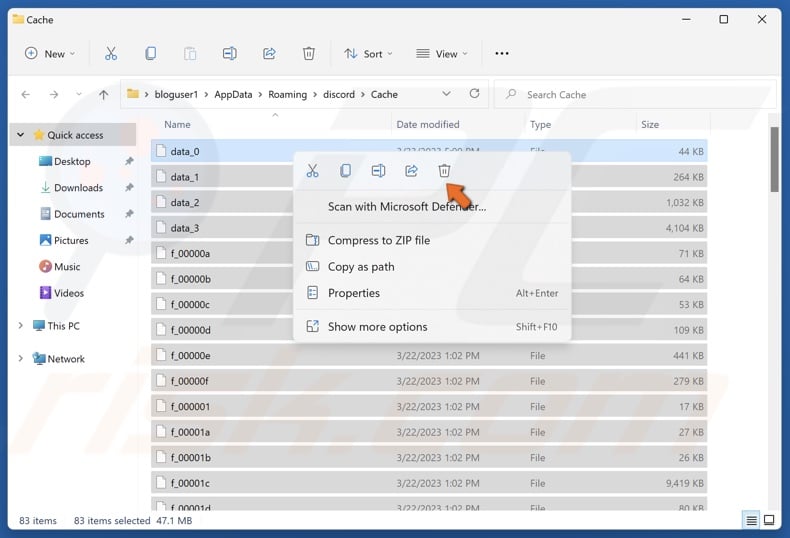Choose Compress to ZIP file

click(x=379, y=240)
